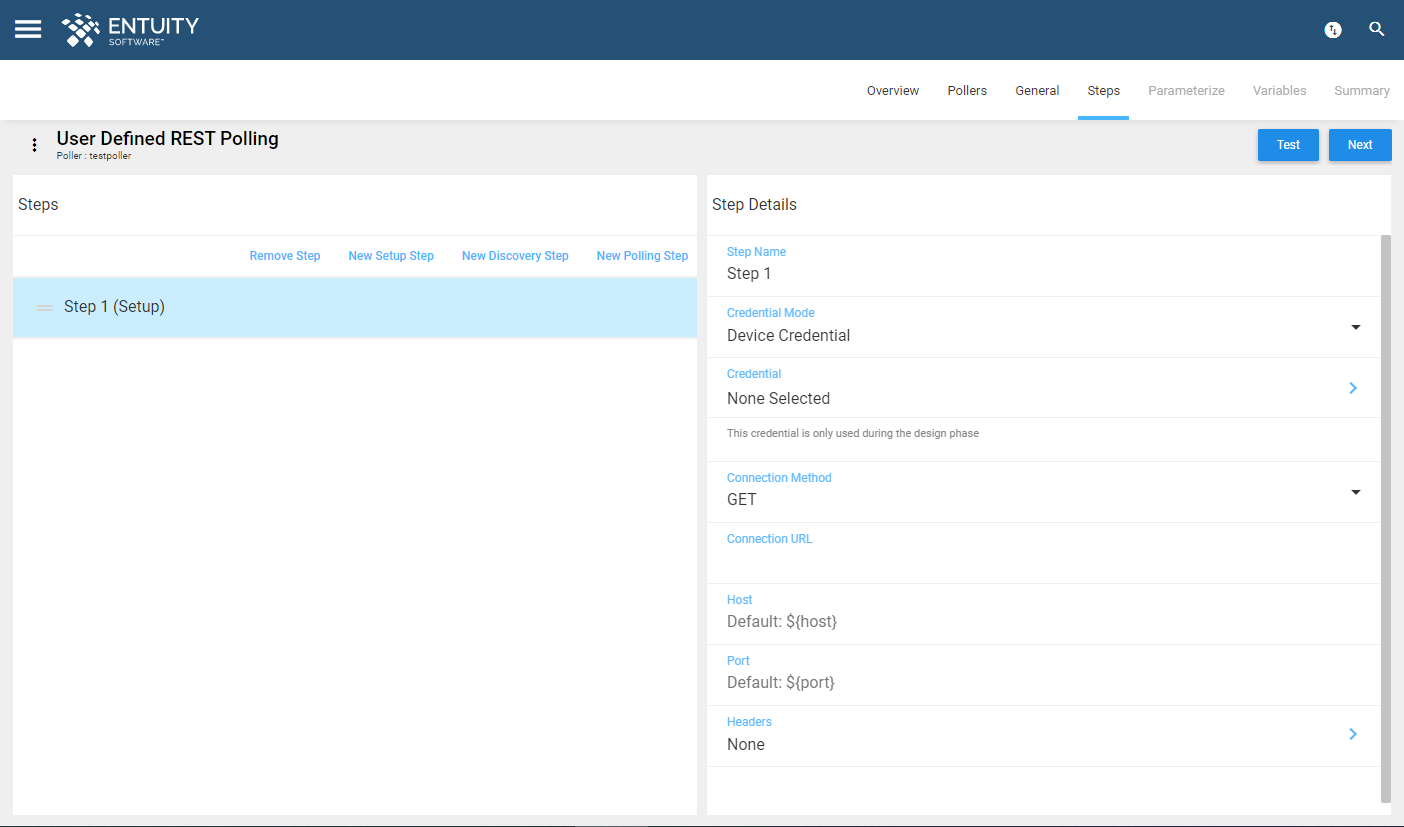This screenshot has width=1404, height=827.
Task: Switch to the General tab
Action: tap(1037, 91)
